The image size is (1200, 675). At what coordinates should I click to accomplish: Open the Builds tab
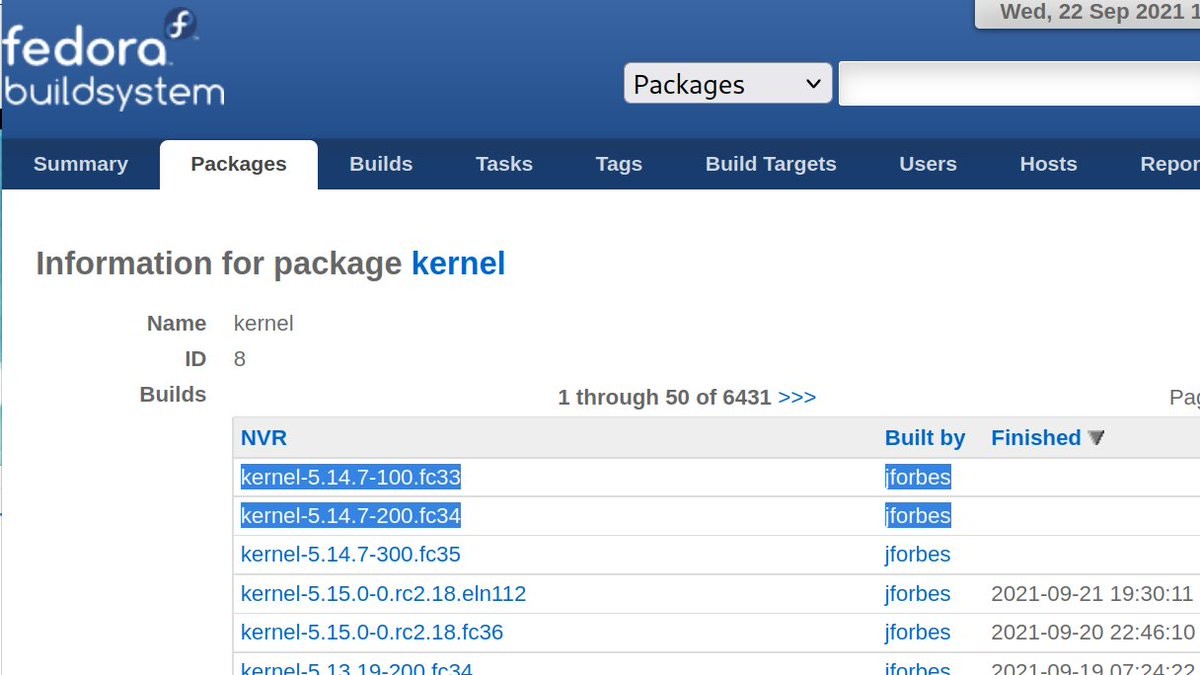tap(381, 164)
